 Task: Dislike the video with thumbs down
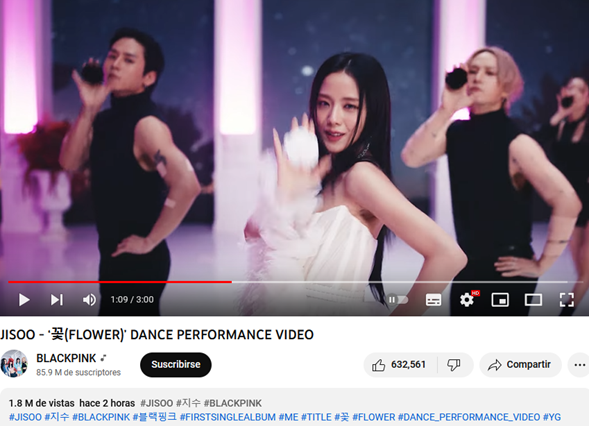[x=454, y=365]
